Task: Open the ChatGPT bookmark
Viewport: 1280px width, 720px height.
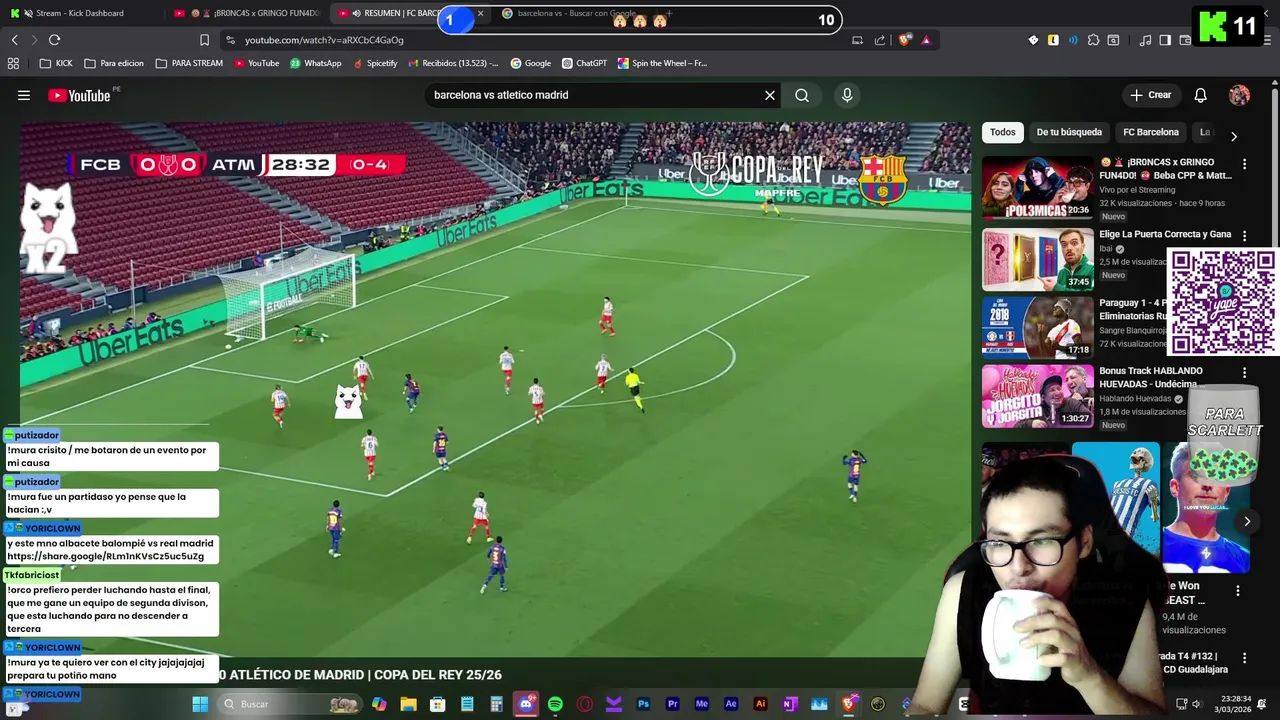Action: coord(584,63)
